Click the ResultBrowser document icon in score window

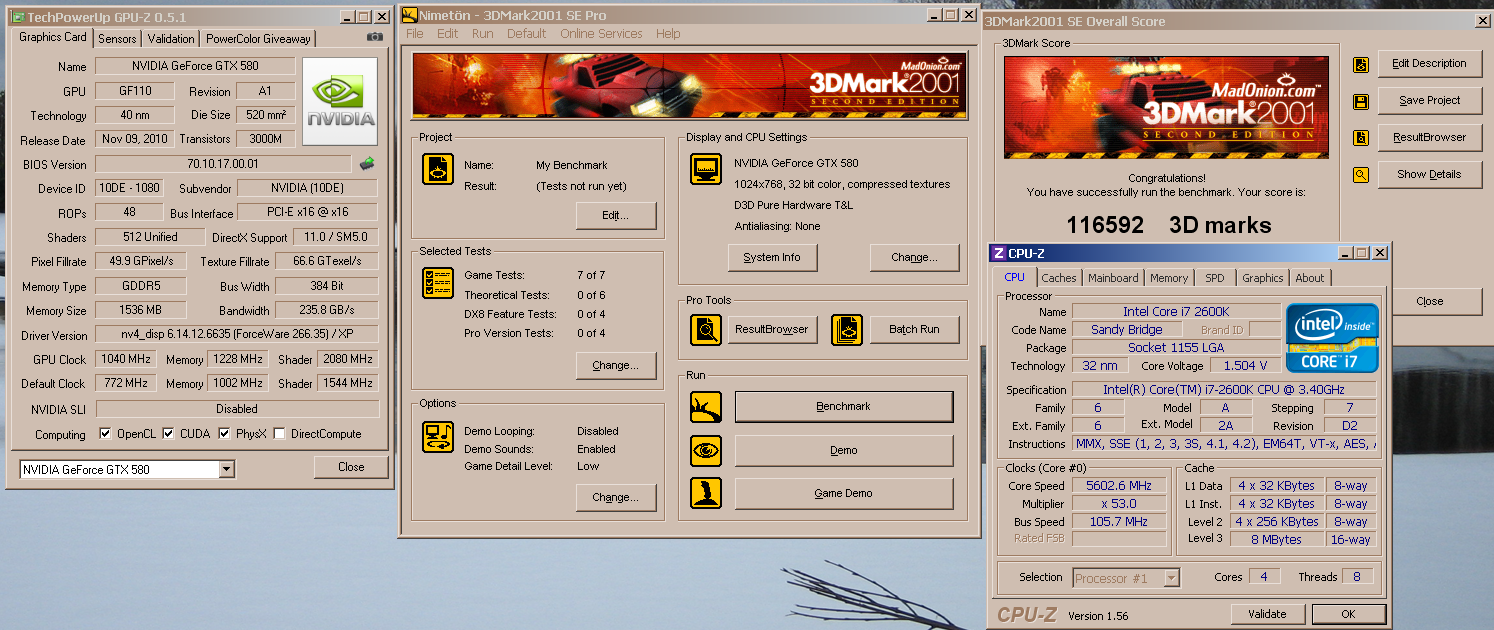(x=1360, y=138)
